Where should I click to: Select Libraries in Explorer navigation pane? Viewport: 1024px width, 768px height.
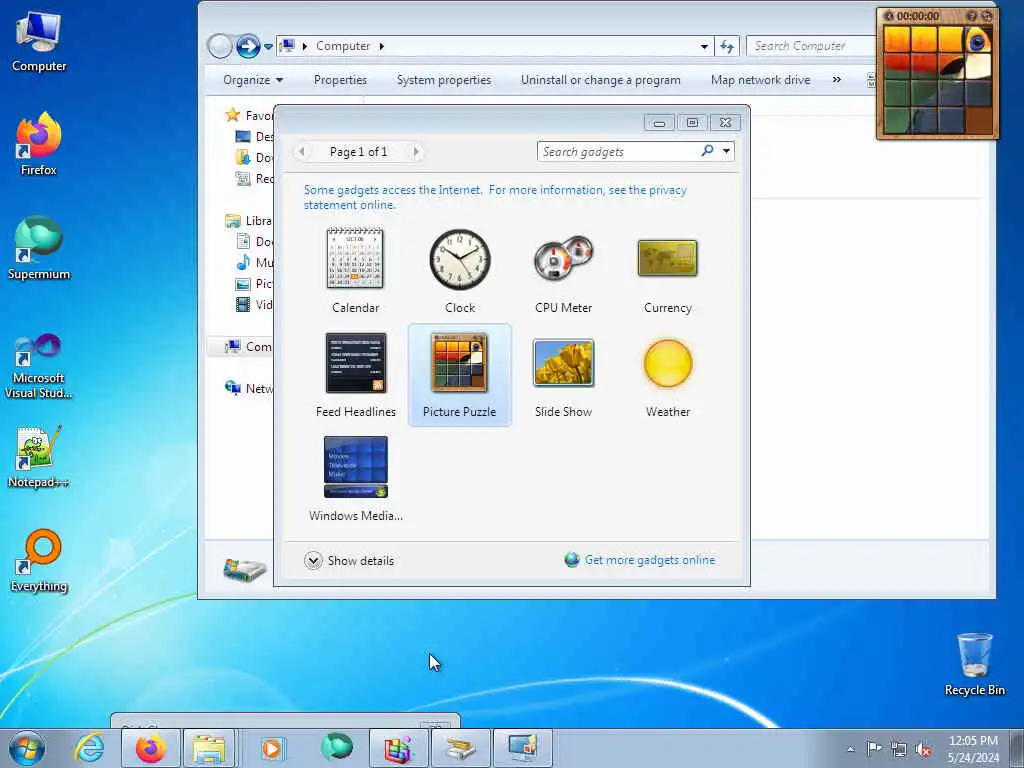248,221
